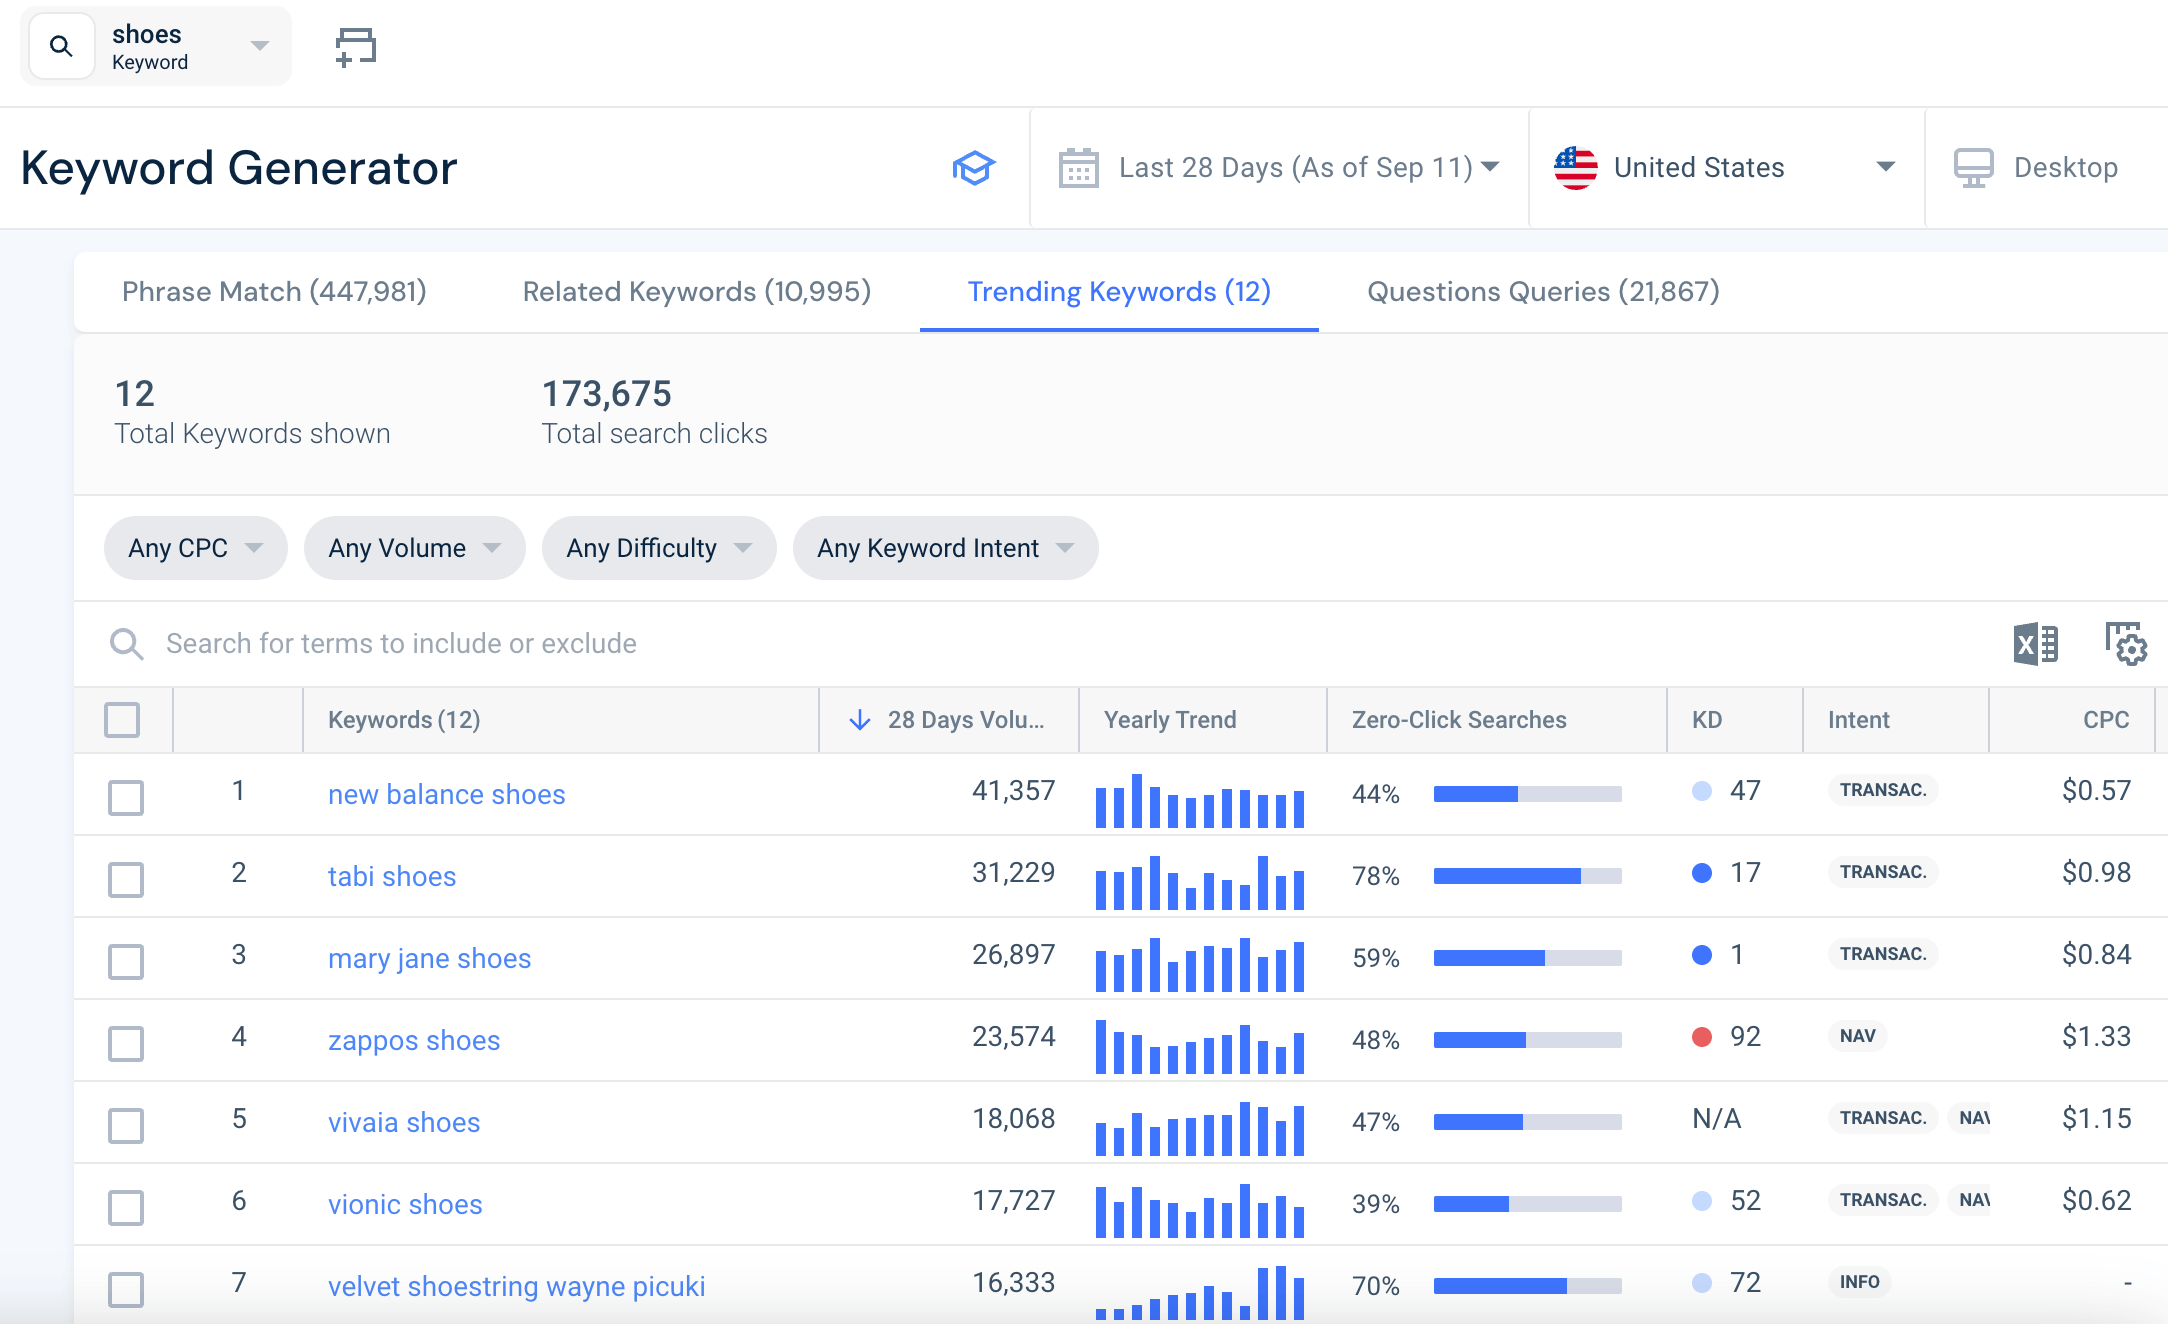The image size is (2168, 1324).
Task: Open the mary jane shoes keyword link
Action: (430, 959)
